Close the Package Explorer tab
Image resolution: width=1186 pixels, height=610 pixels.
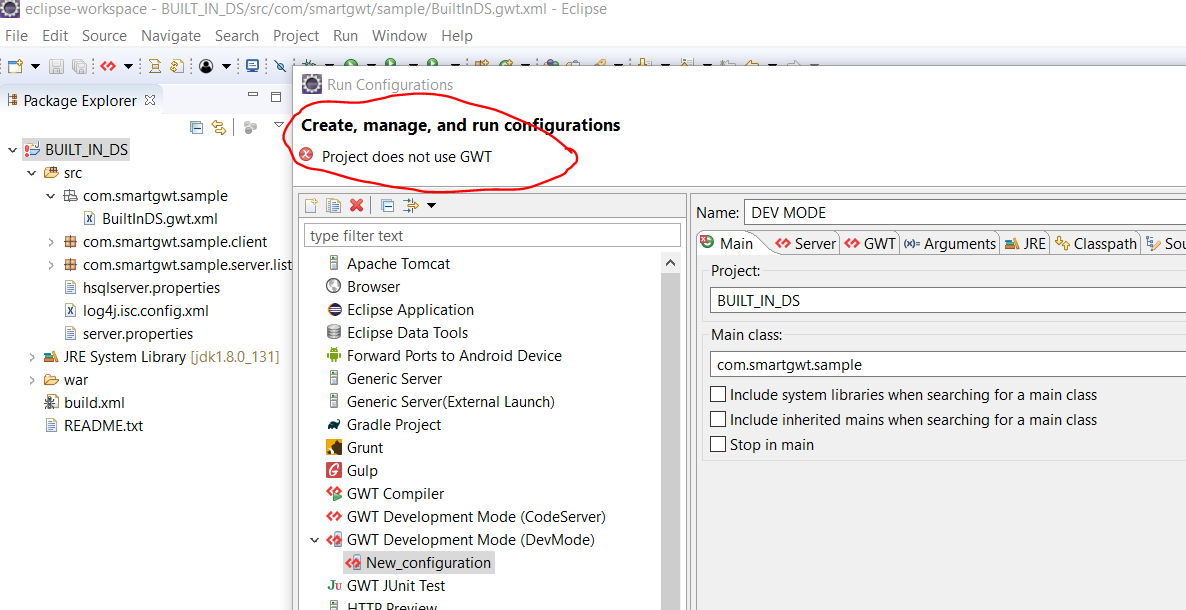(x=150, y=100)
